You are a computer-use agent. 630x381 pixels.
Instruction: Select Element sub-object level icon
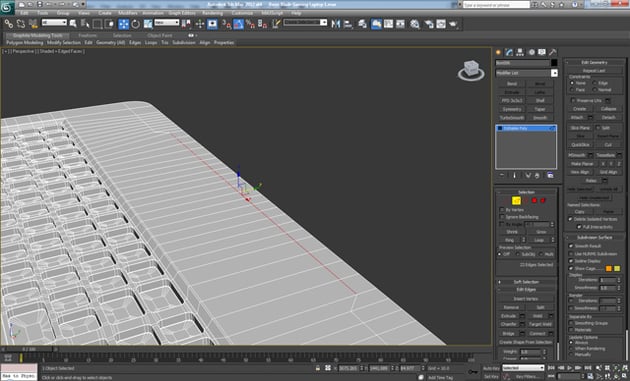pyautogui.click(x=543, y=200)
